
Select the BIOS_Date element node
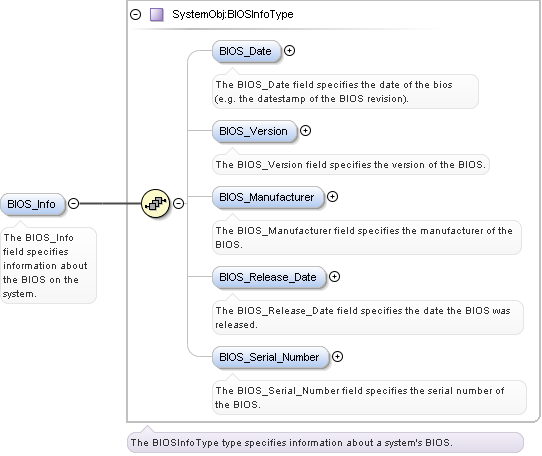[246, 51]
